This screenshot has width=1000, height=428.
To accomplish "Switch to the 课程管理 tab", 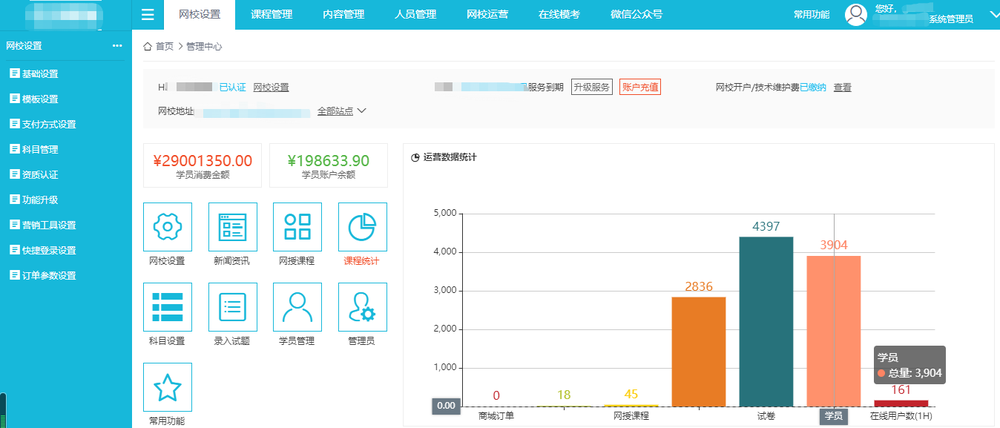I will click(270, 15).
